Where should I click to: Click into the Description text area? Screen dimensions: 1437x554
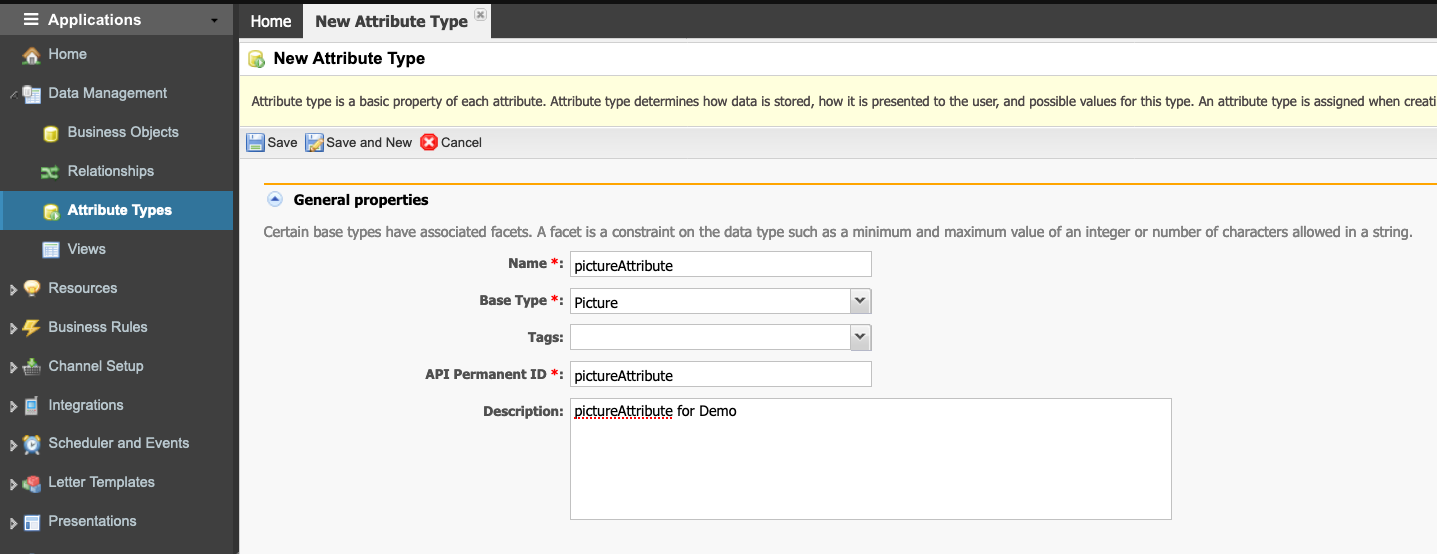click(870, 459)
